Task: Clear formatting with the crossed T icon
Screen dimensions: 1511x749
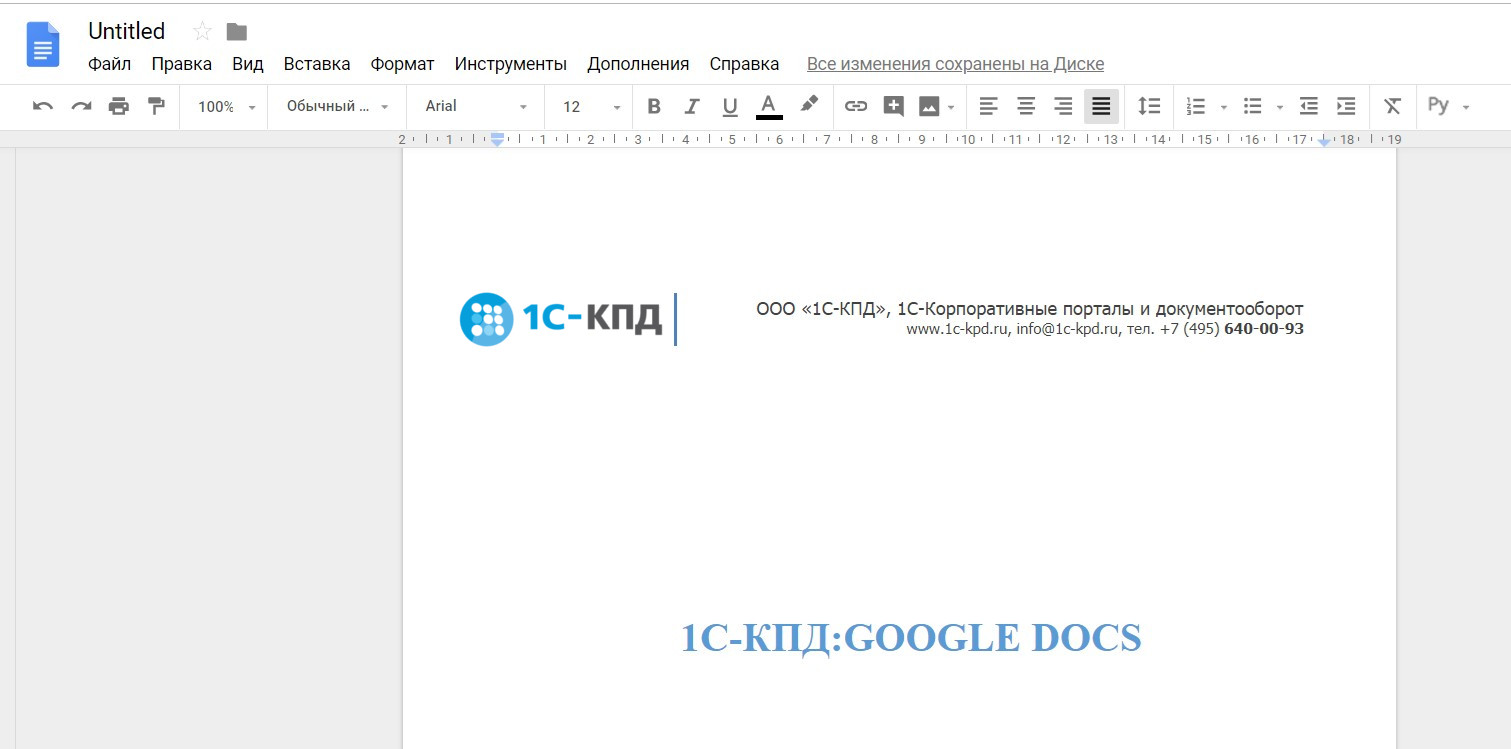Action: click(x=1392, y=106)
